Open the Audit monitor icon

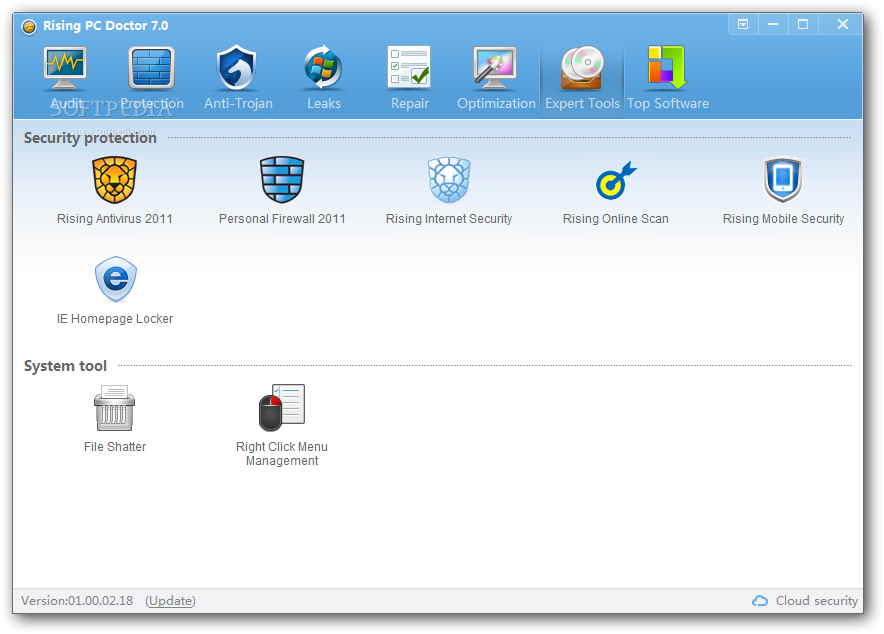coord(65,68)
